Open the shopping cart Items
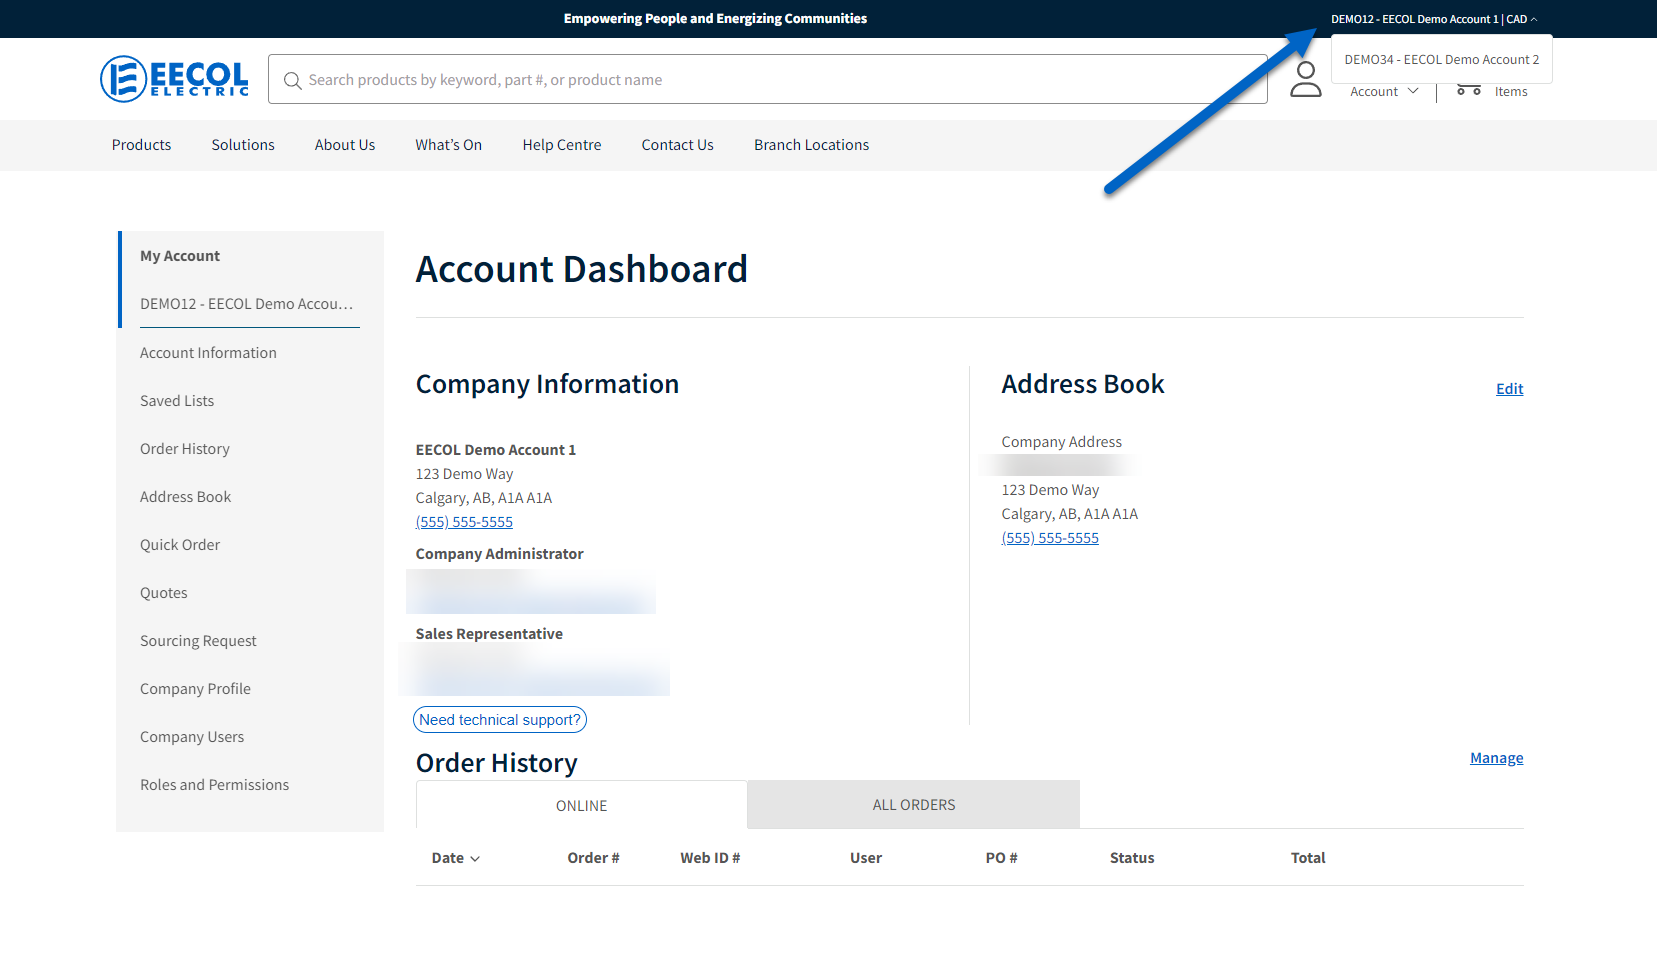Viewport: 1657px width, 980px height. point(1492,91)
